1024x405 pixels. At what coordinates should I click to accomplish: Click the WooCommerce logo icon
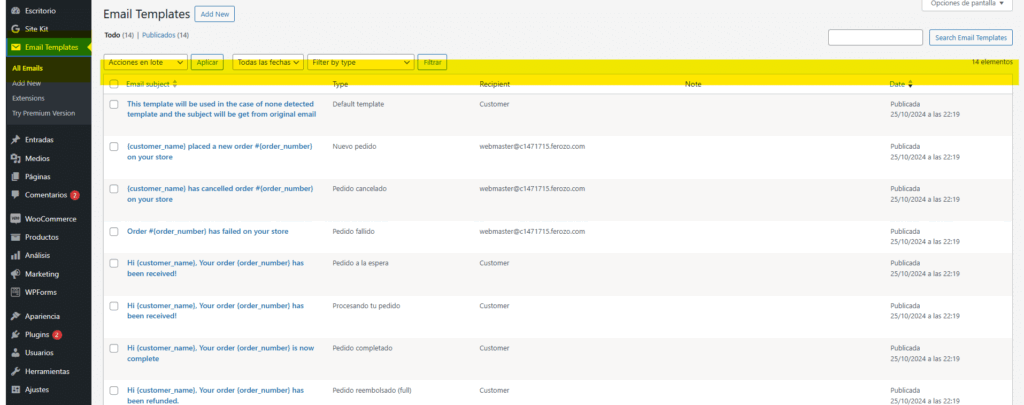click(x=16, y=219)
